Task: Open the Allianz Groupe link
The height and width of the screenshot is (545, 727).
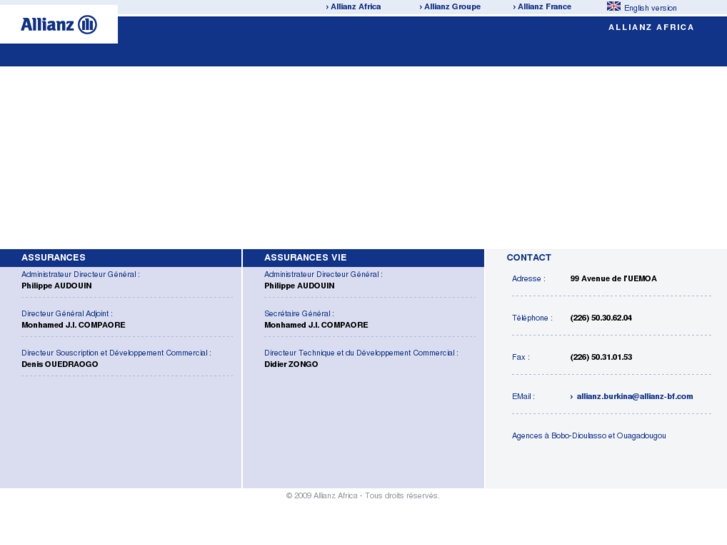Action: tap(450, 6)
